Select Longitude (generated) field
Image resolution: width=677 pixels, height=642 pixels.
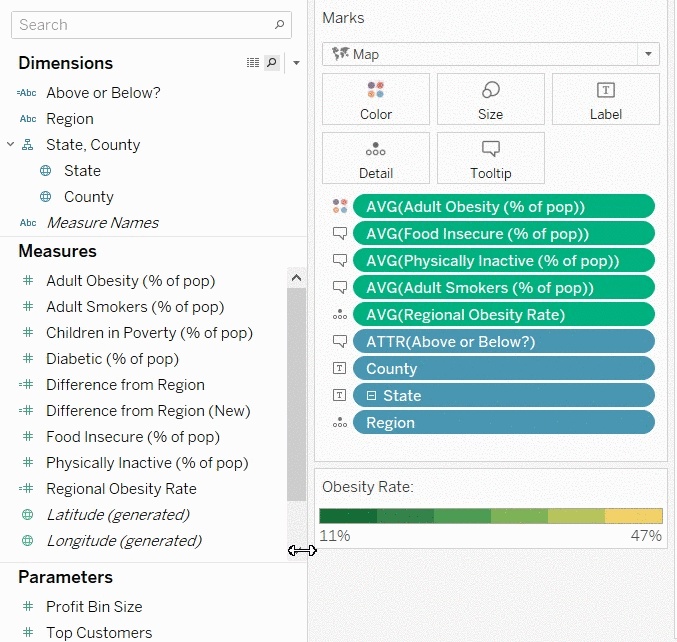pyautogui.click(x=124, y=541)
